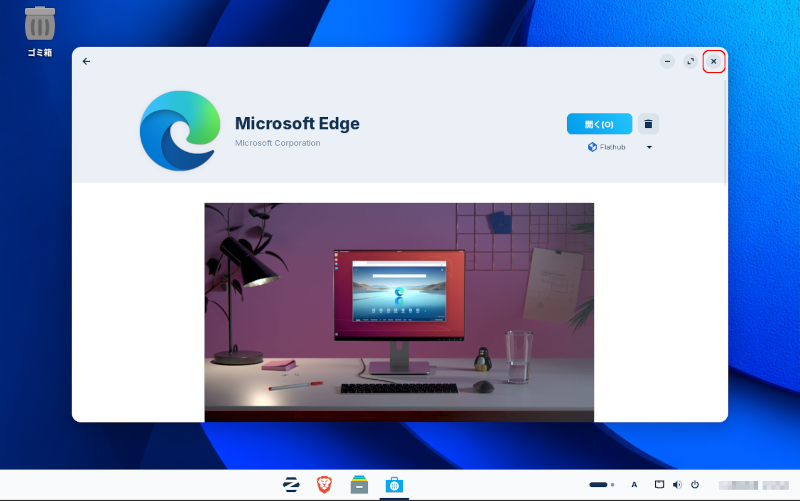Launch Brave browser from the taskbar
Viewport: 800px width, 501px height.
pyautogui.click(x=324, y=485)
